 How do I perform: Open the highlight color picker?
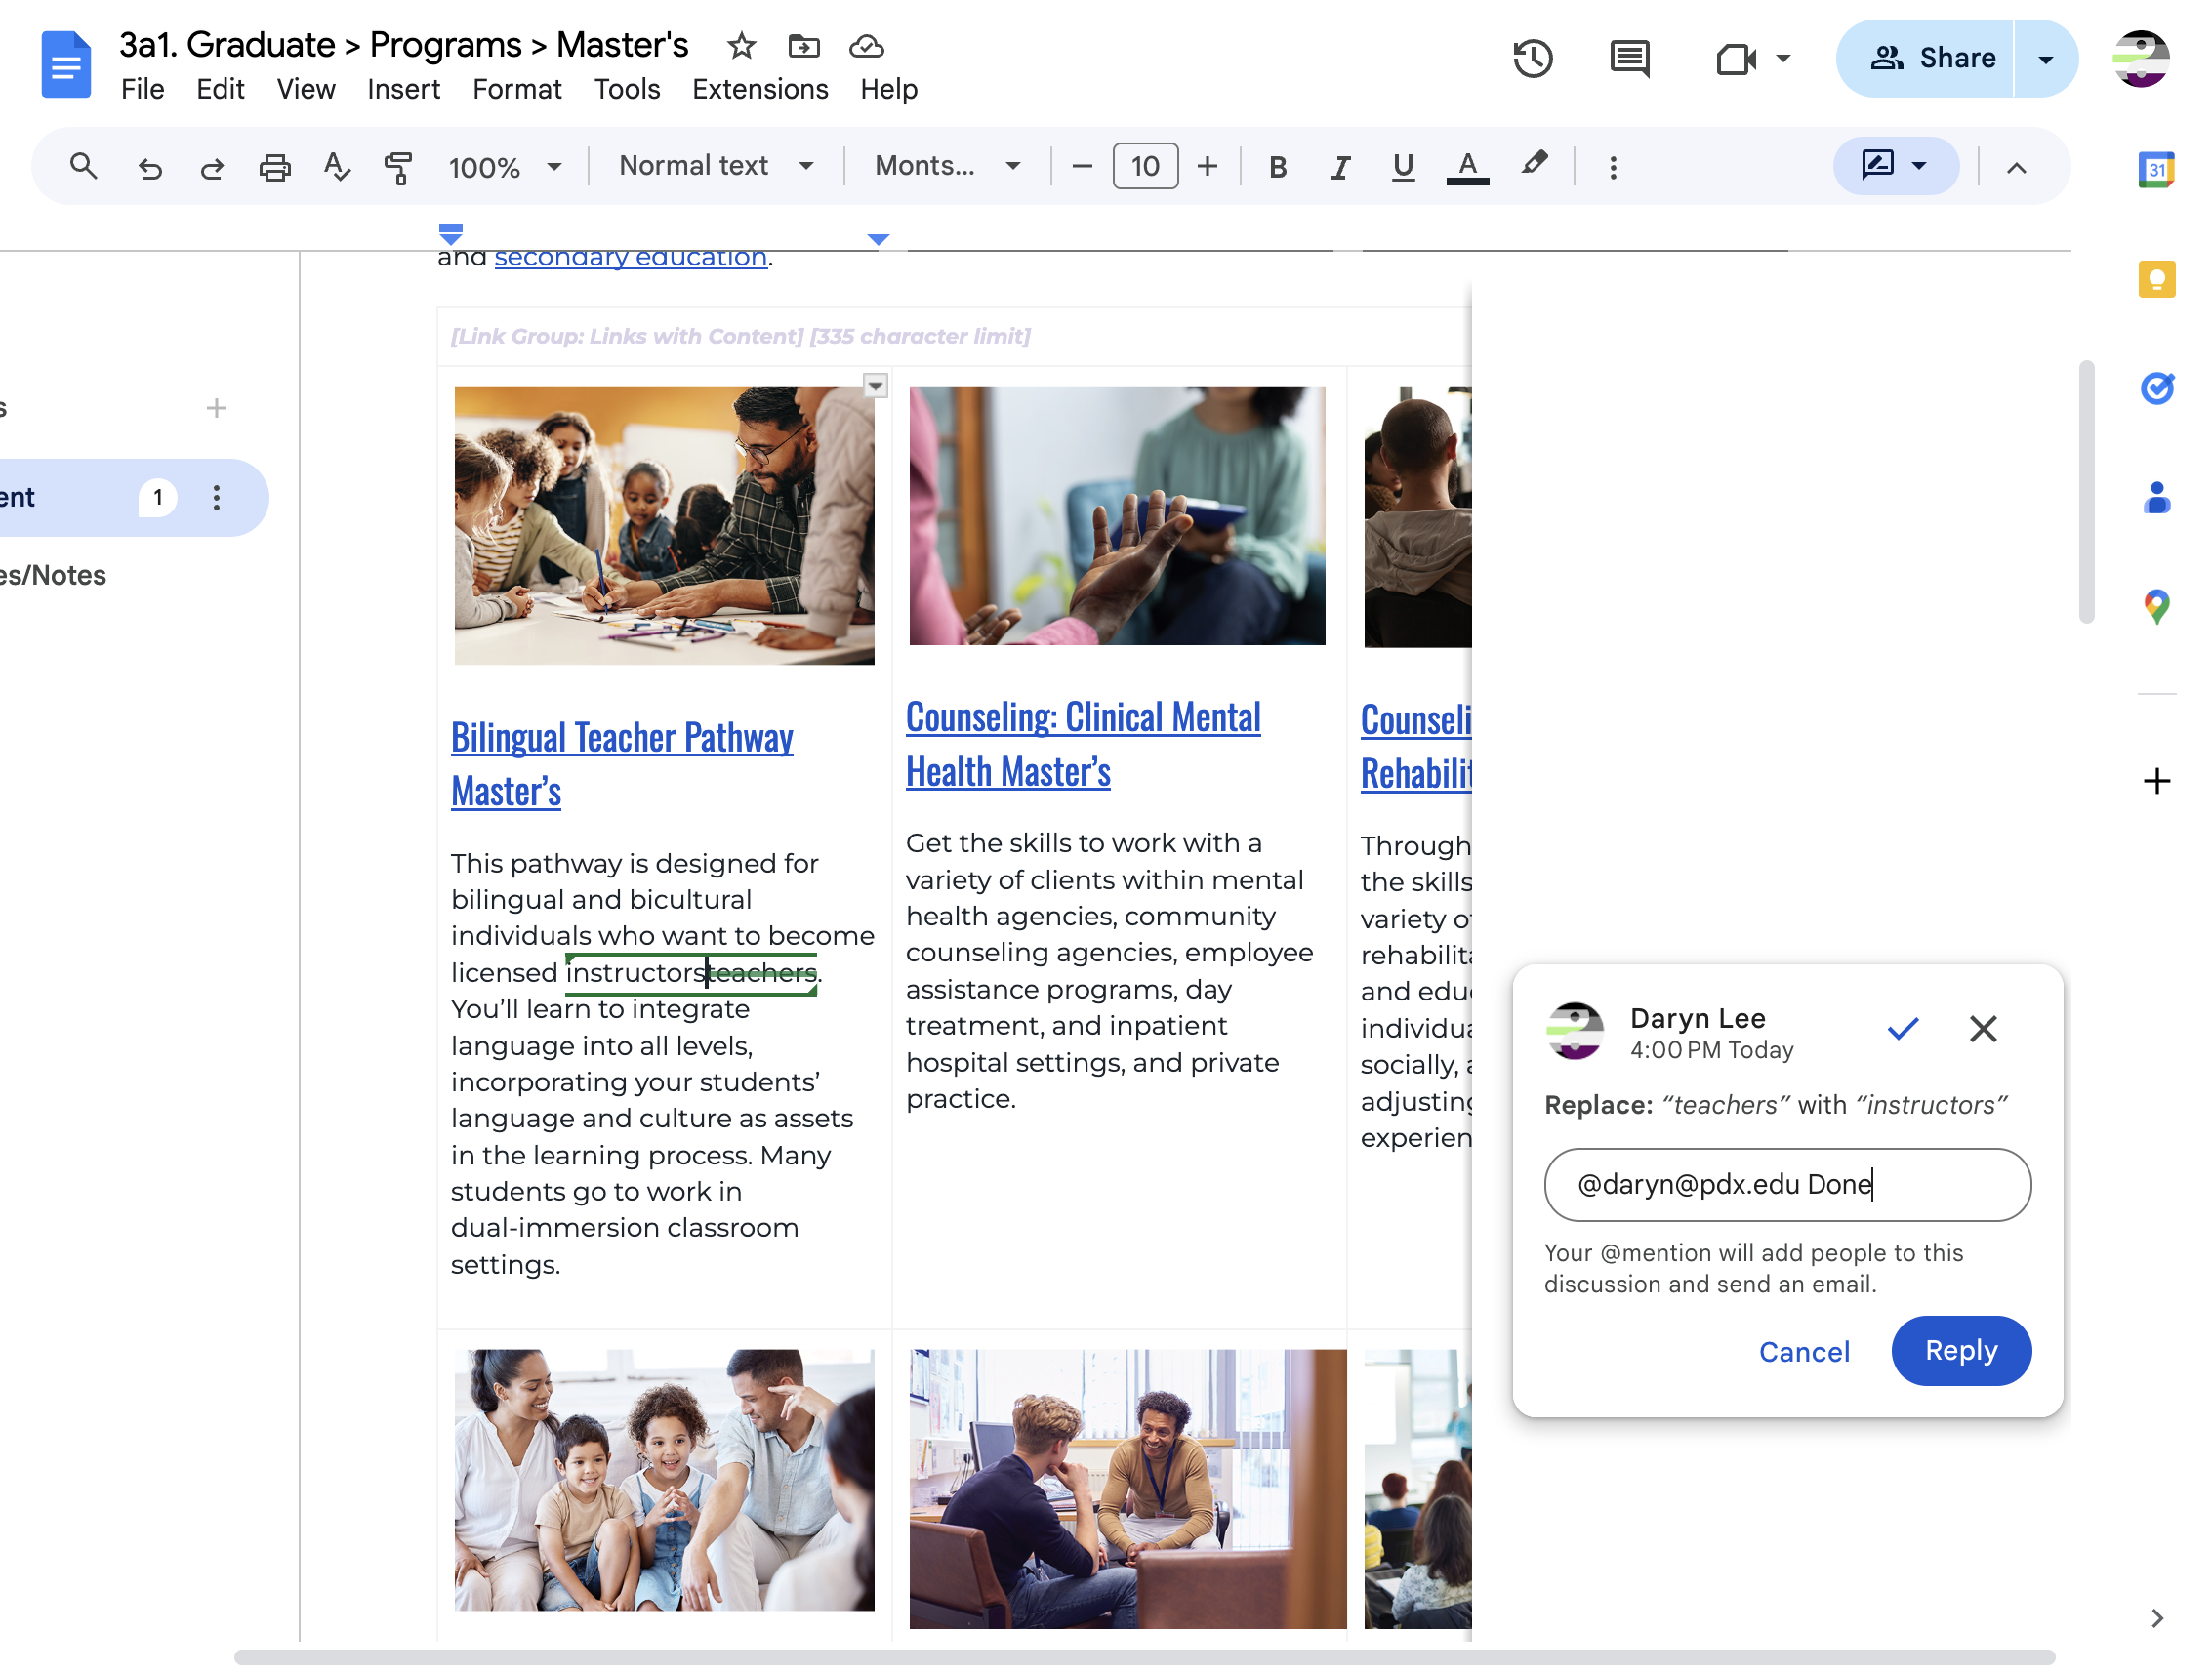1533,165
